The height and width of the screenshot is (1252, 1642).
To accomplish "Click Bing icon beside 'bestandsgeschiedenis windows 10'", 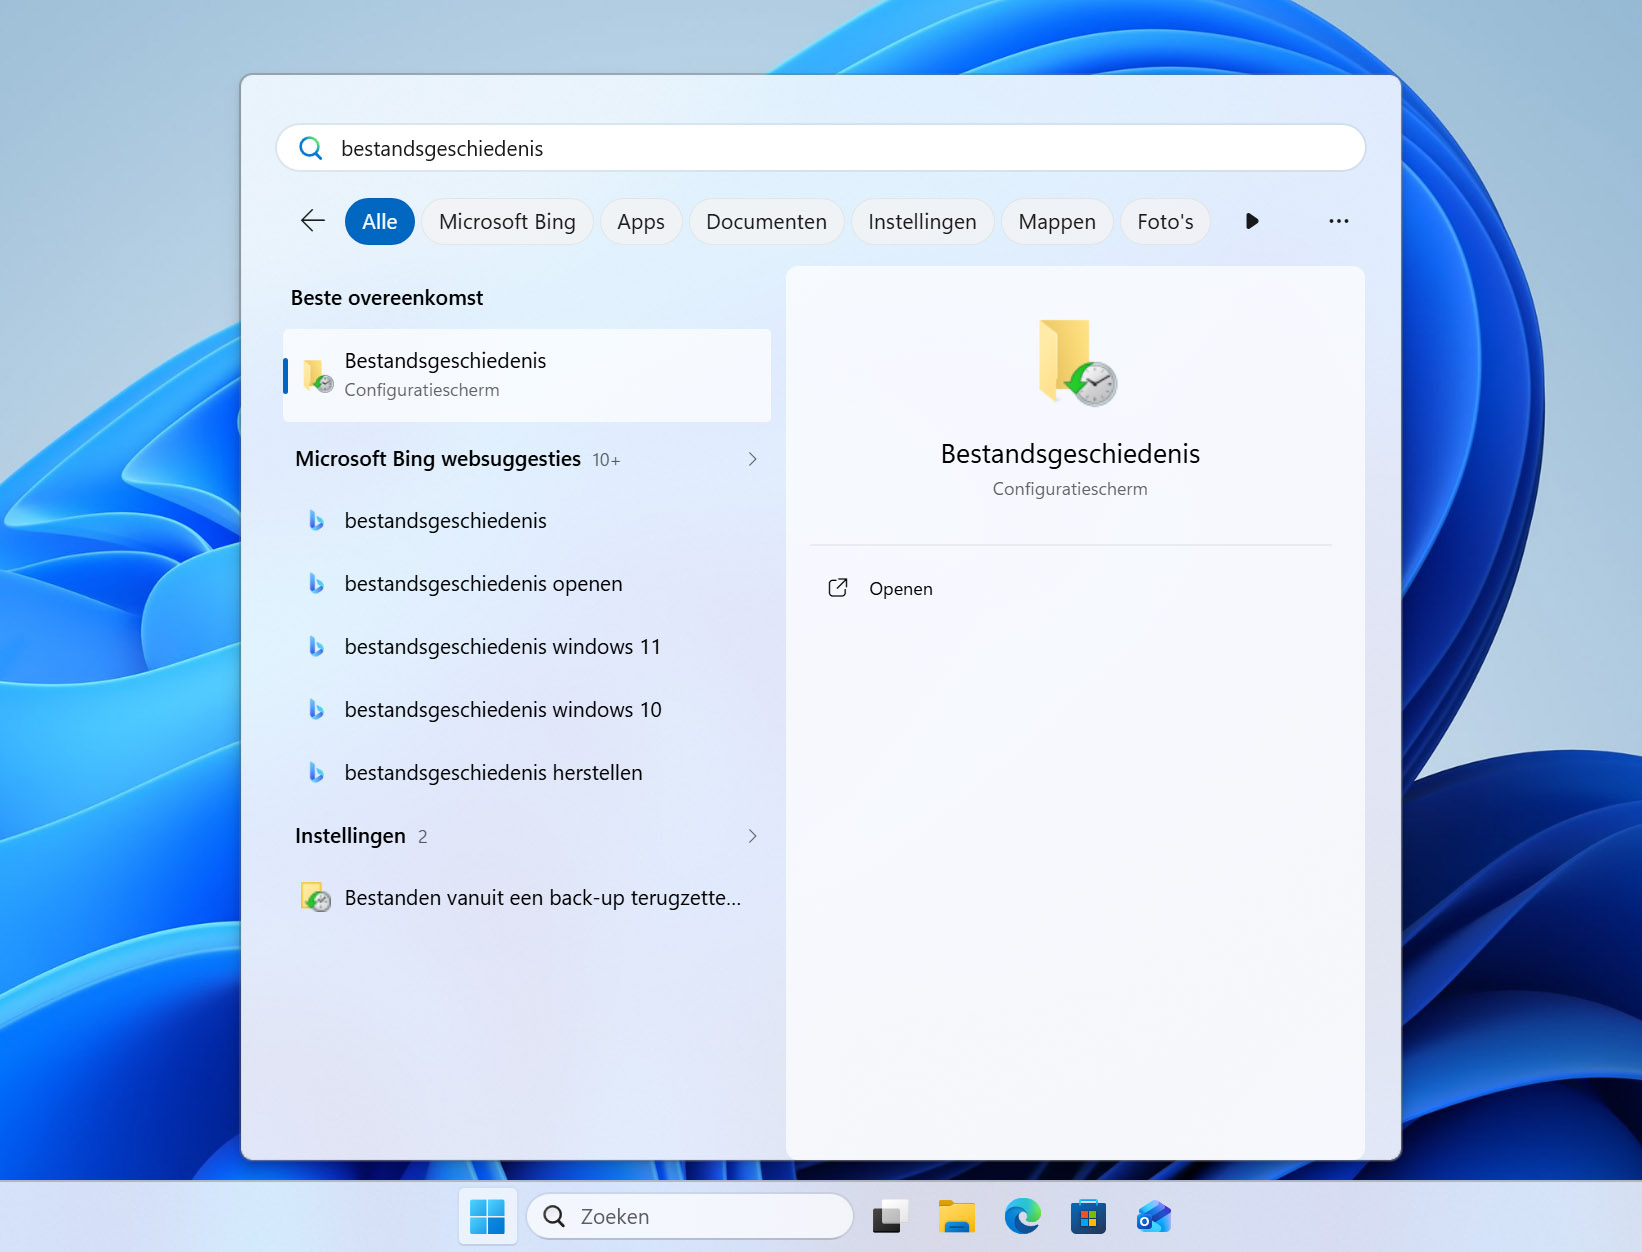I will 316,710.
